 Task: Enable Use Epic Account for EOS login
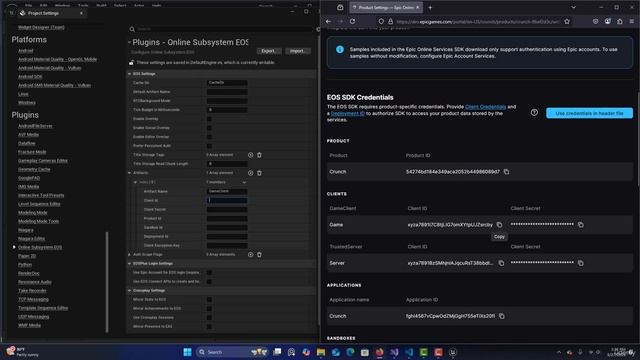click(209, 273)
